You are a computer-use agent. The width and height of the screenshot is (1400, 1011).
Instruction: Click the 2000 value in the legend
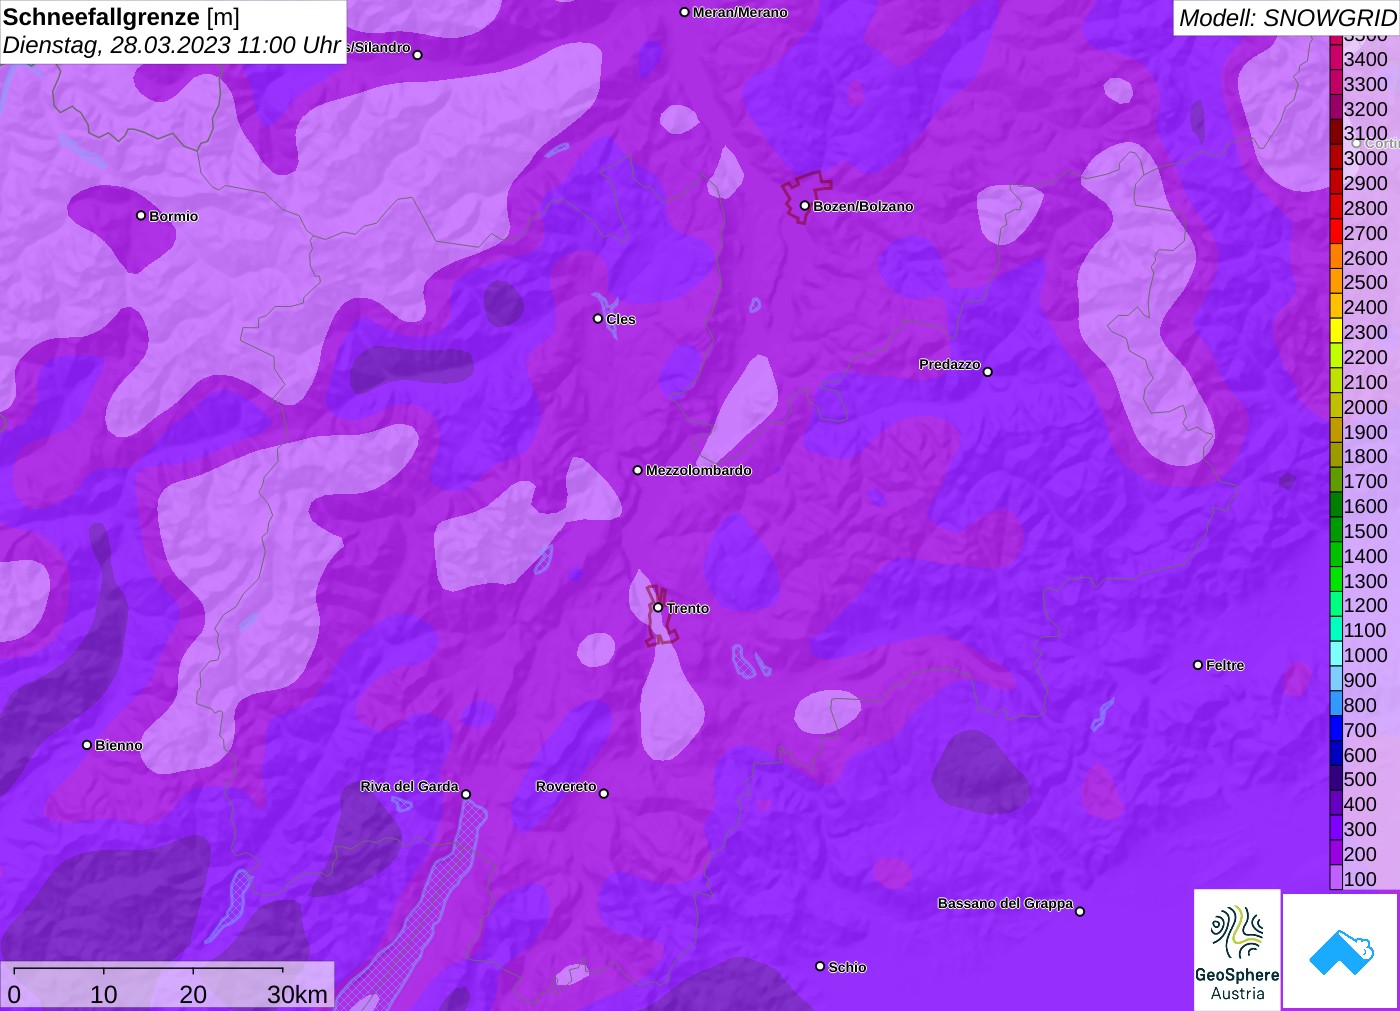point(1365,407)
